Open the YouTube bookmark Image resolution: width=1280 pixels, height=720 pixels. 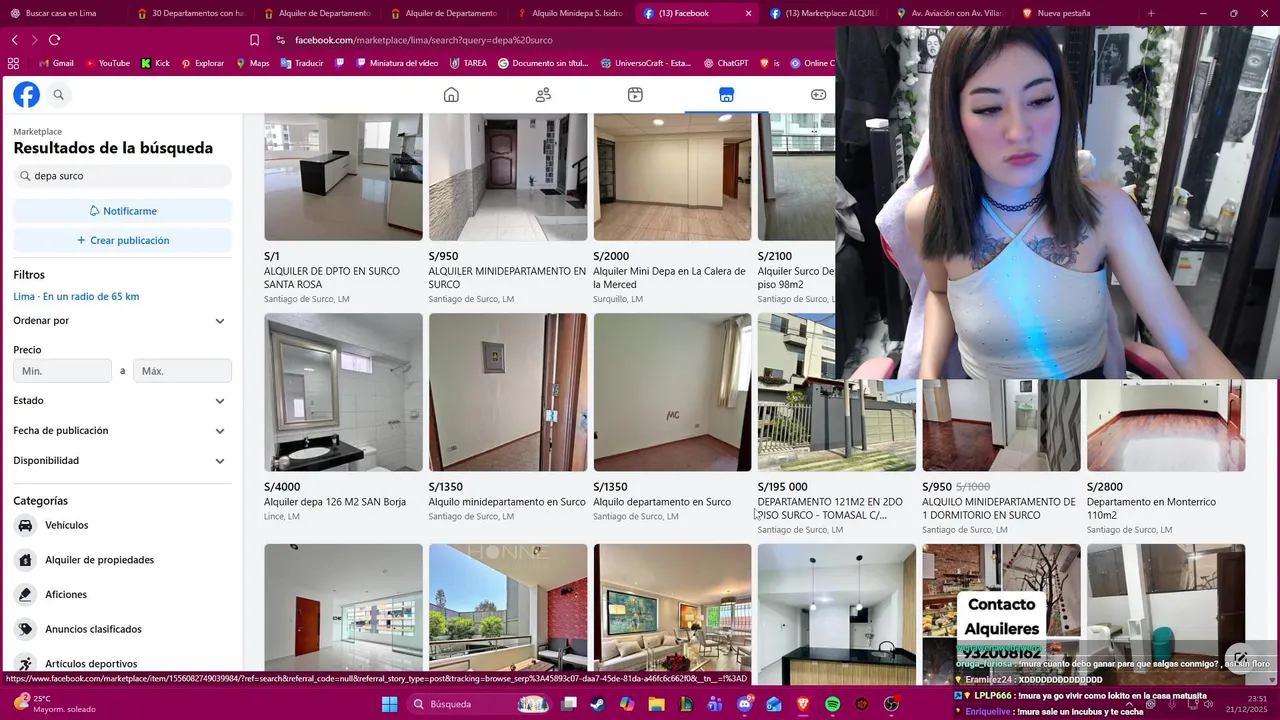click(108, 63)
